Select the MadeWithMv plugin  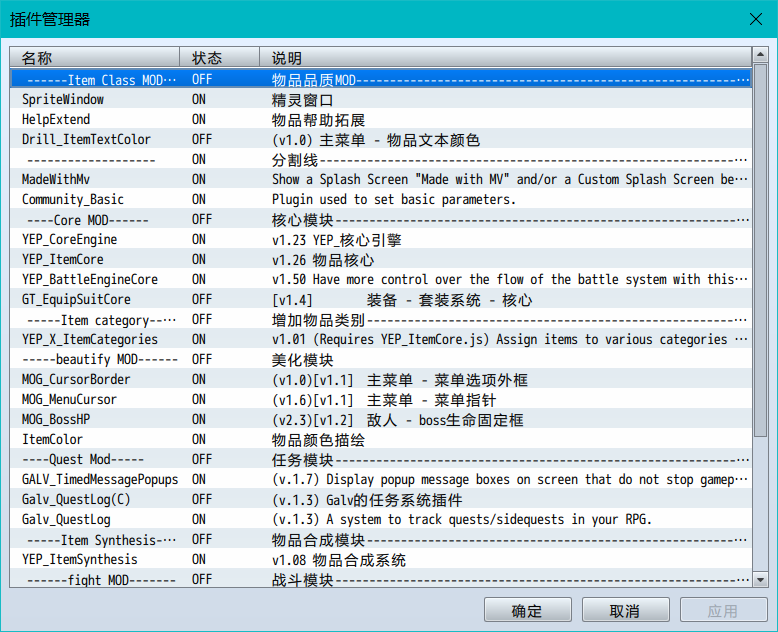tap(380, 180)
